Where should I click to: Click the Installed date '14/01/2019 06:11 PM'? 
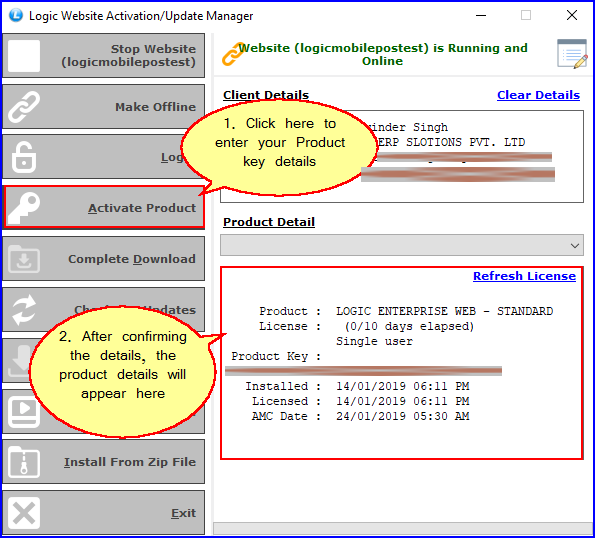(x=403, y=386)
